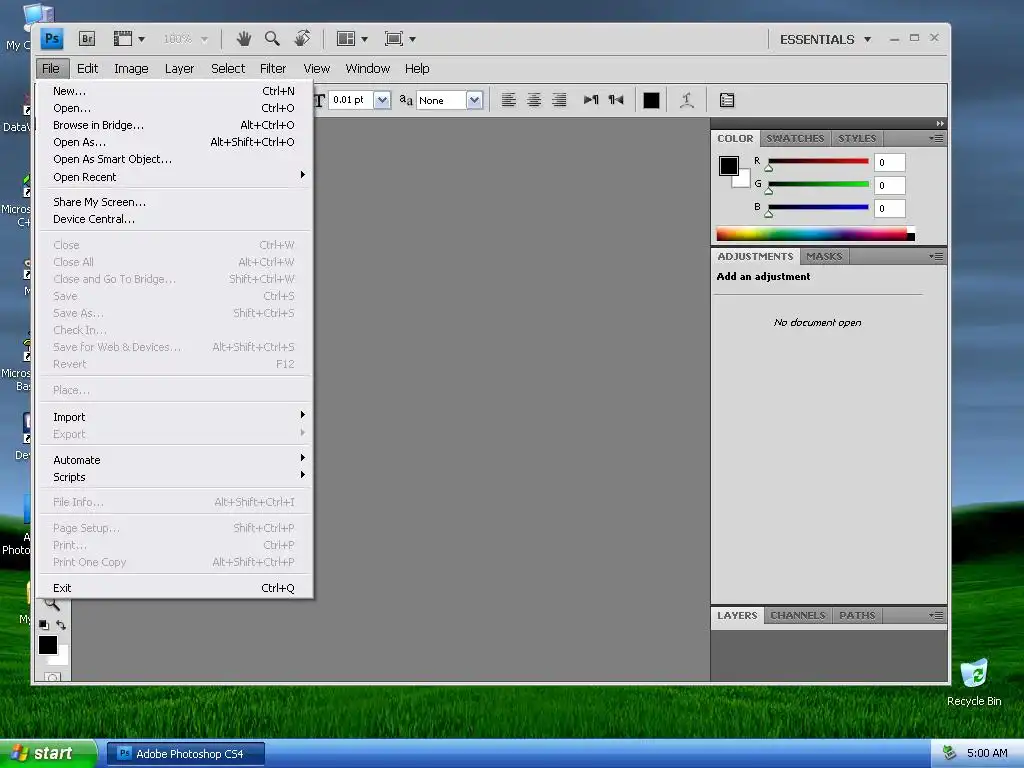The height and width of the screenshot is (768, 1024).
Task: Choose Browse in Bridge... menu entry
Action: [174, 125]
